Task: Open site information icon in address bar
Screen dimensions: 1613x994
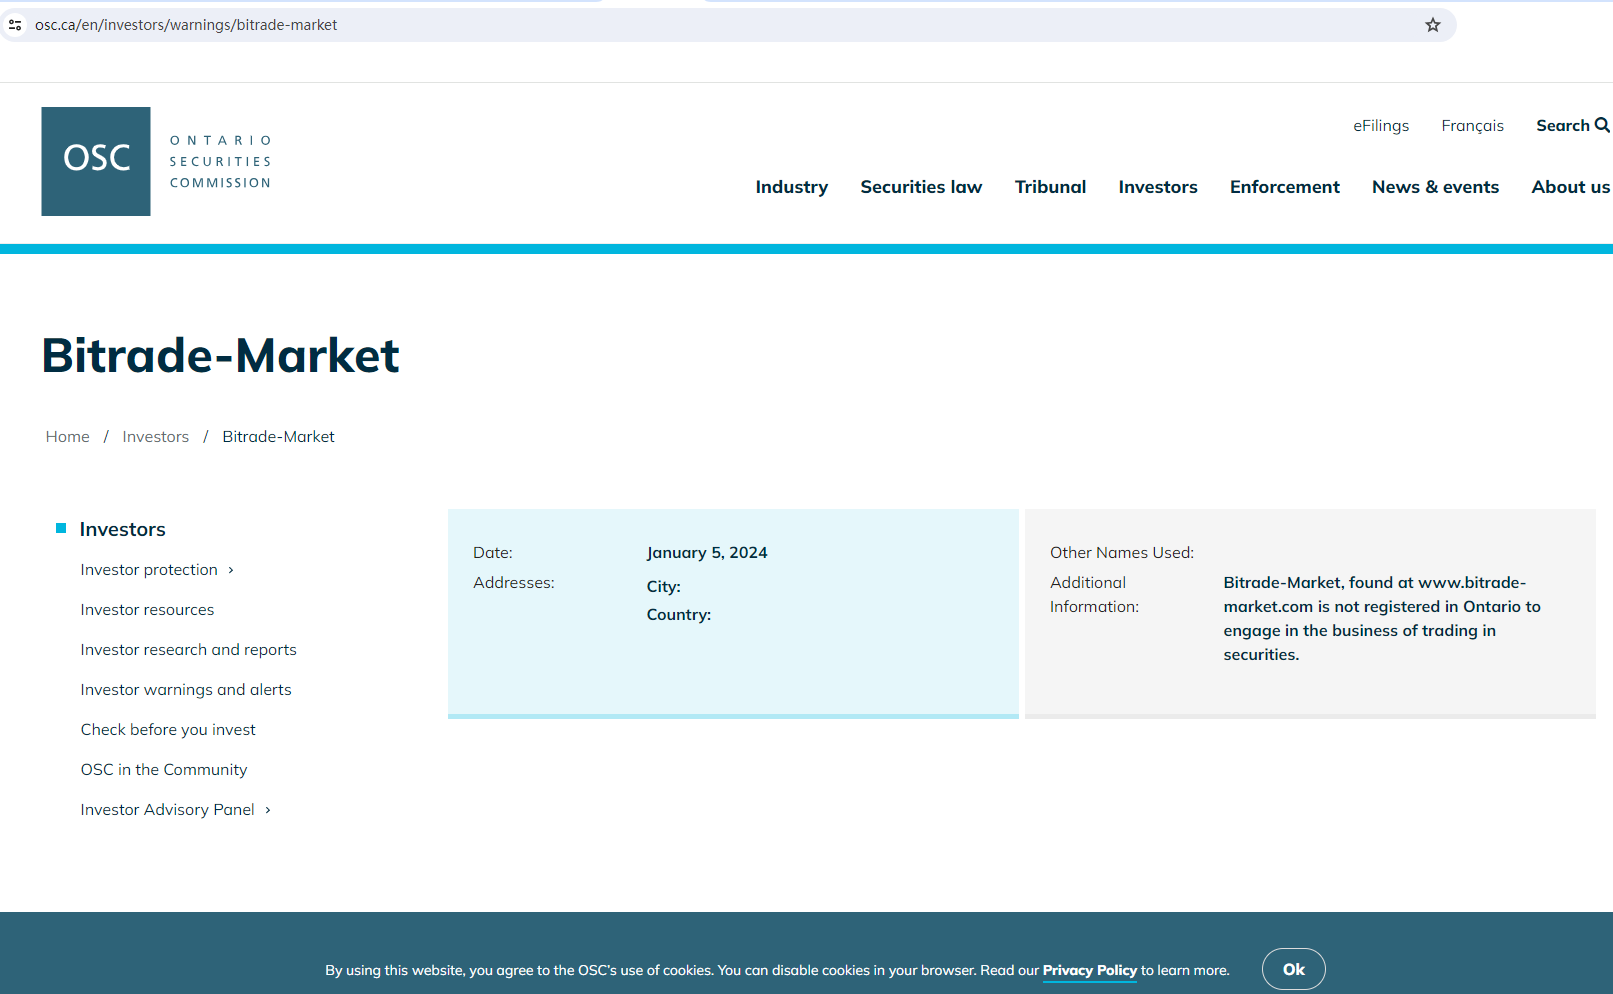Action: (15, 25)
